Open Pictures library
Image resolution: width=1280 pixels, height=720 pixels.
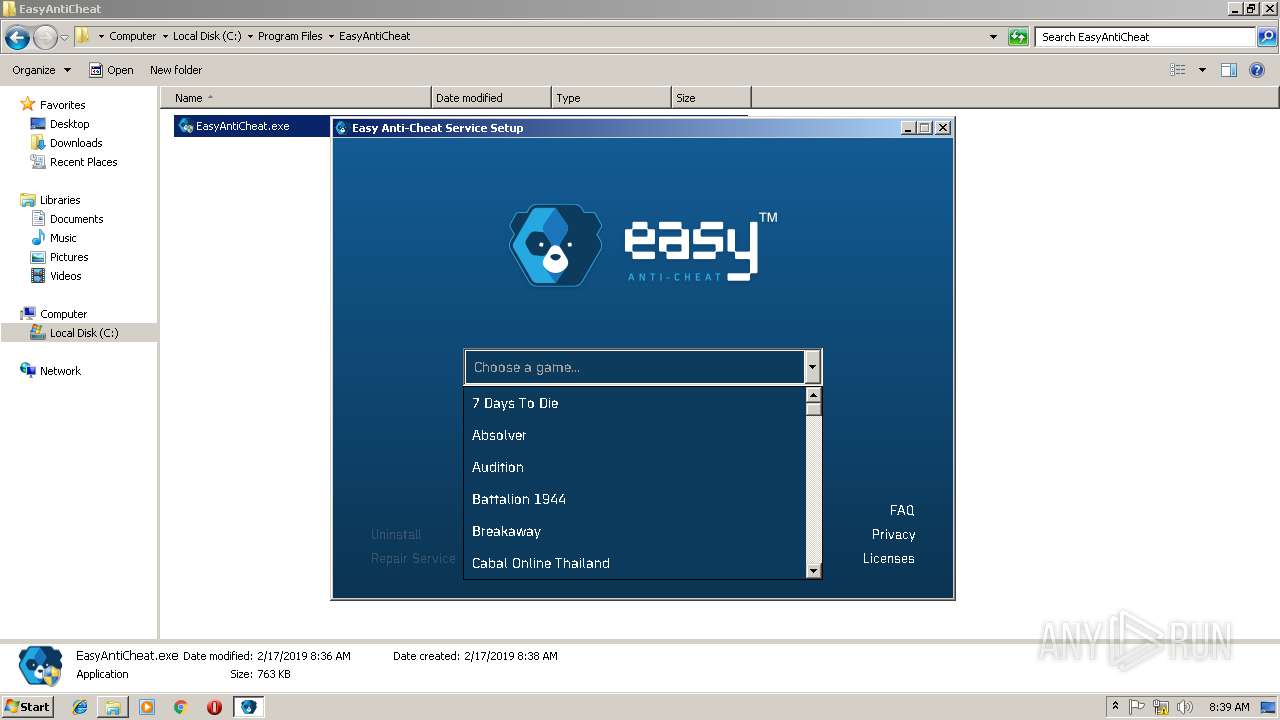69,257
